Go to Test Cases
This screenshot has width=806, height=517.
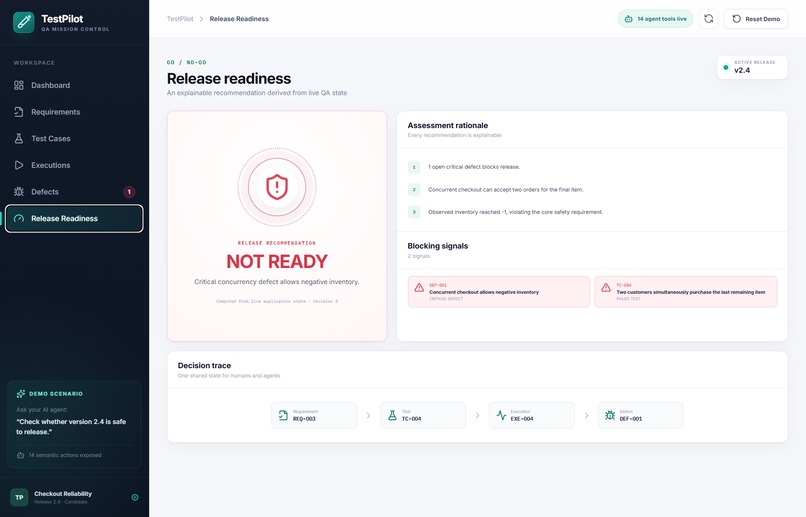coord(74,139)
